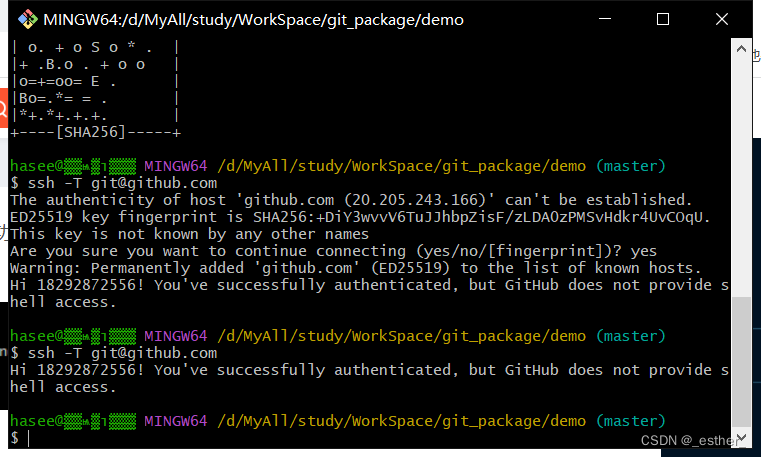Minimize the MINGW64 terminal window

605,19
